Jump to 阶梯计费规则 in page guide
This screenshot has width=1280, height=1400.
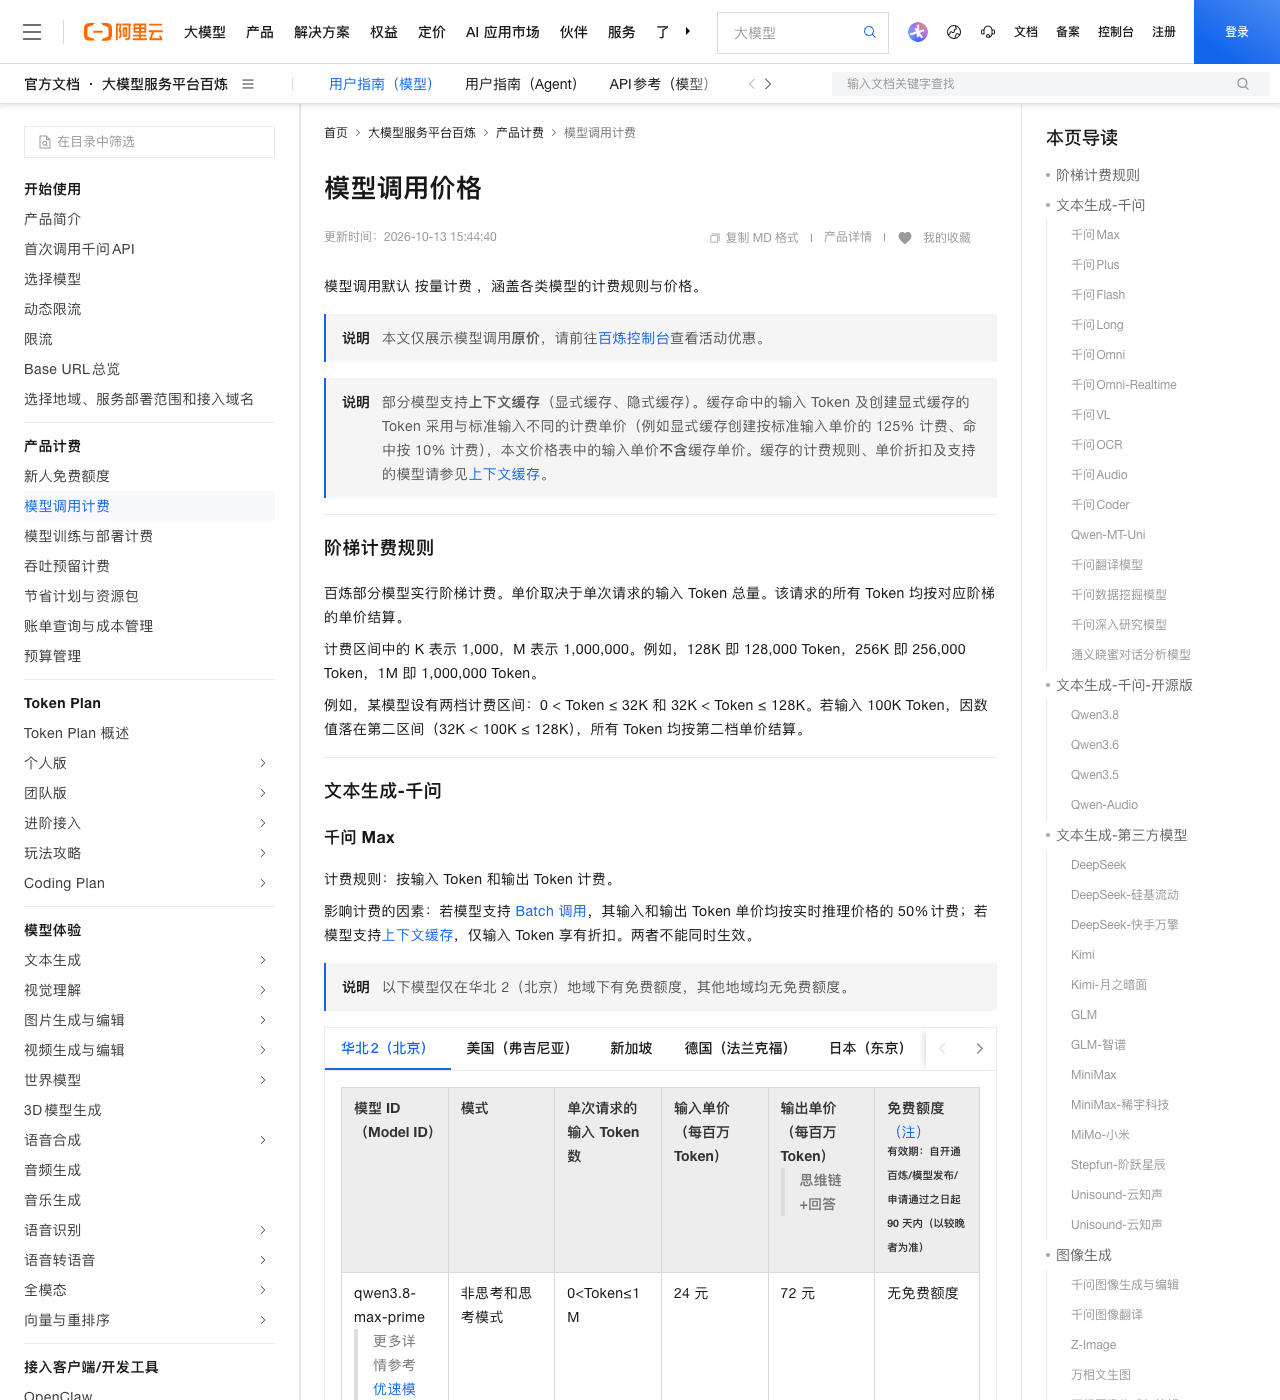[1098, 175]
